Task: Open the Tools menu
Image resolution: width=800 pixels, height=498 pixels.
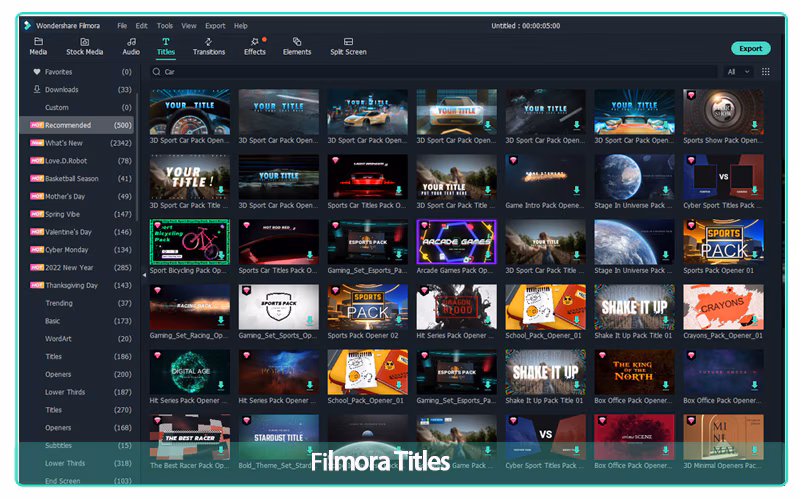Action: pyautogui.click(x=164, y=26)
